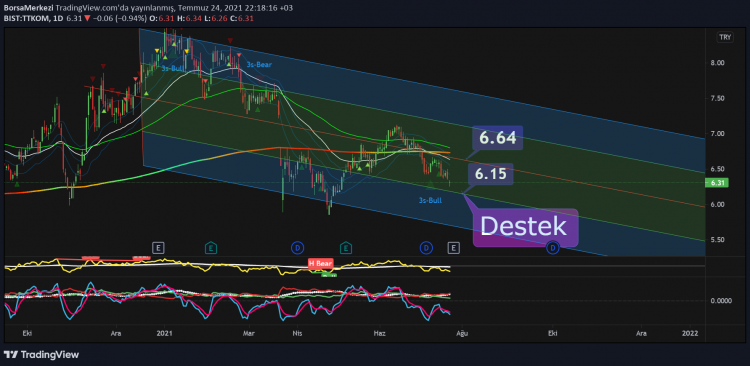The width and height of the screenshot is (750, 366).
Task: Select the purple Destek callout
Action: pyautogui.click(x=525, y=227)
